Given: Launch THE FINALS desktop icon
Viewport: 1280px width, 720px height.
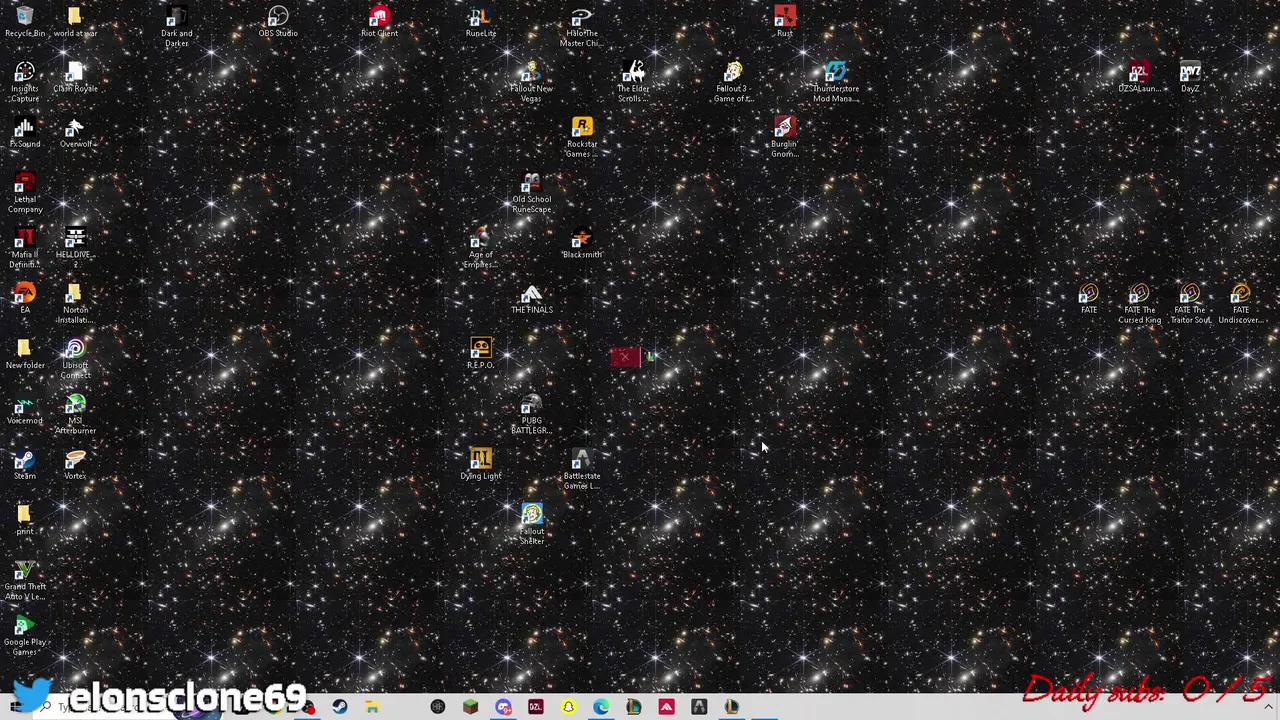Looking at the screenshot, I should [531, 298].
